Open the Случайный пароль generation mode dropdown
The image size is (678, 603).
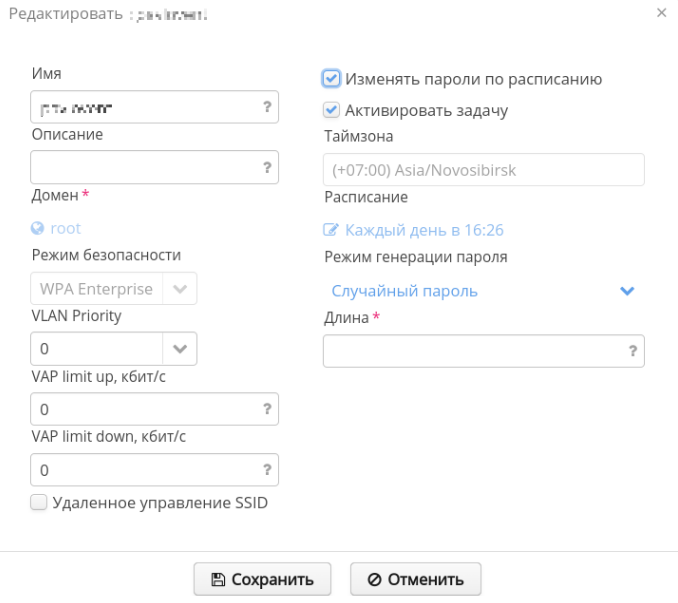pos(627,291)
